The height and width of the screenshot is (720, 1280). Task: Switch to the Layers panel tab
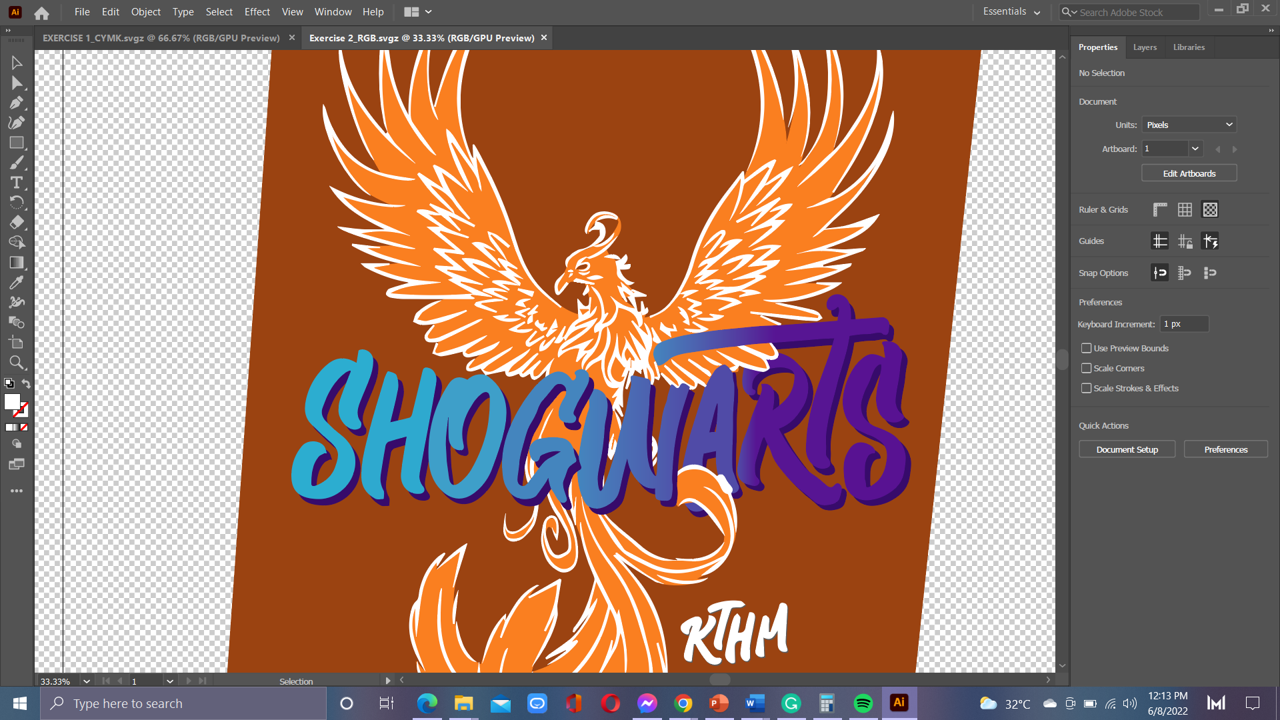click(1145, 47)
